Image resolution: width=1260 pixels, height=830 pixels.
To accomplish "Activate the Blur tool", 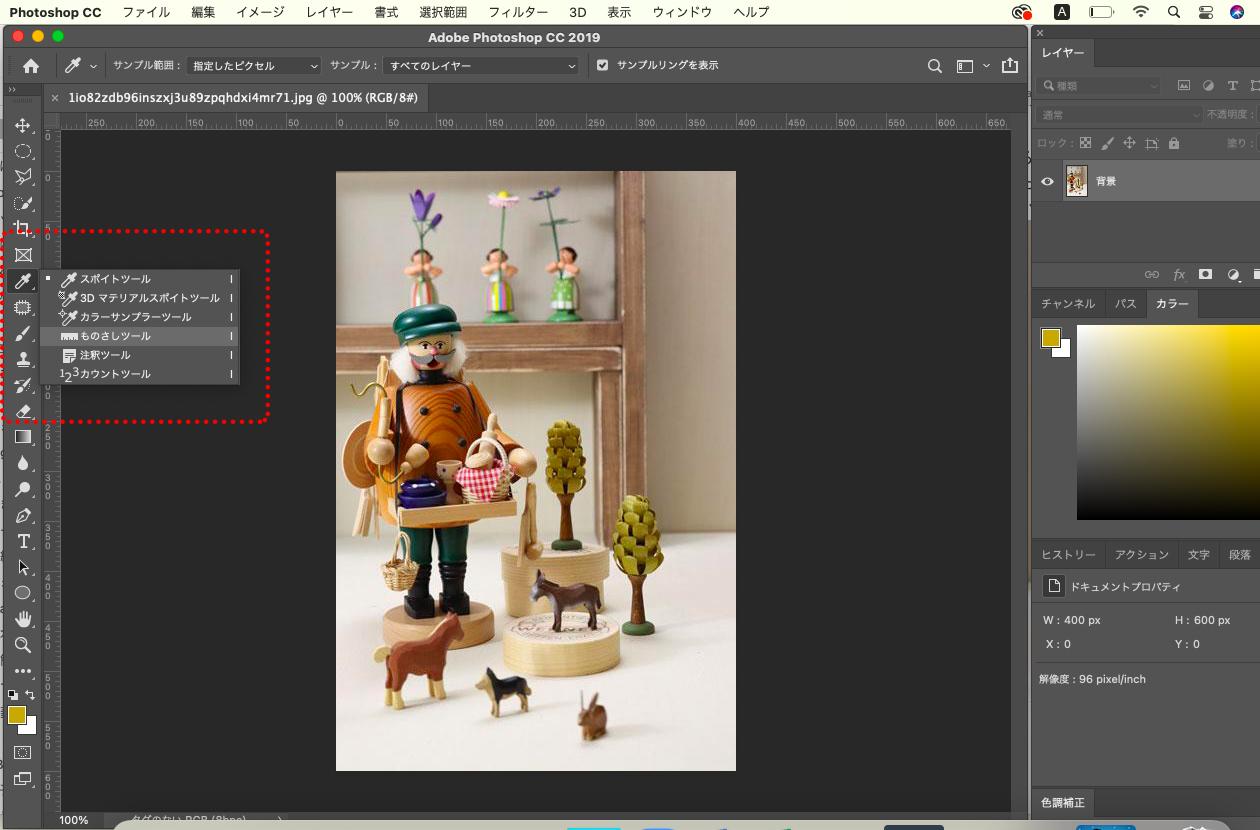I will click(x=23, y=463).
